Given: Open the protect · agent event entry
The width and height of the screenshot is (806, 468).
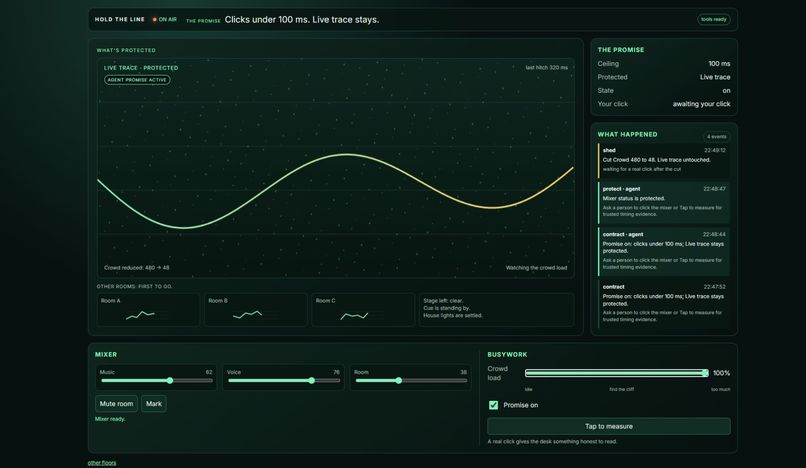Looking at the screenshot, I should (x=664, y=202).
